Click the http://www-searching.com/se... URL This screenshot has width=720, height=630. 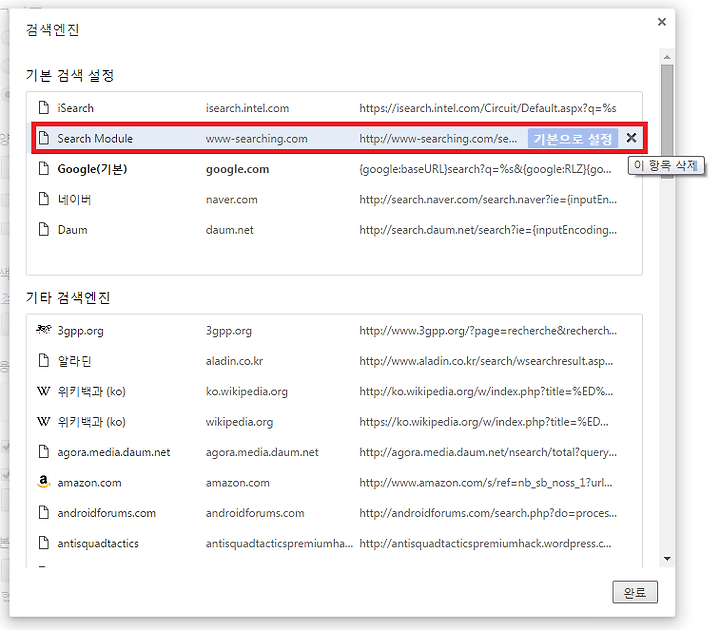tap(438, 139)
